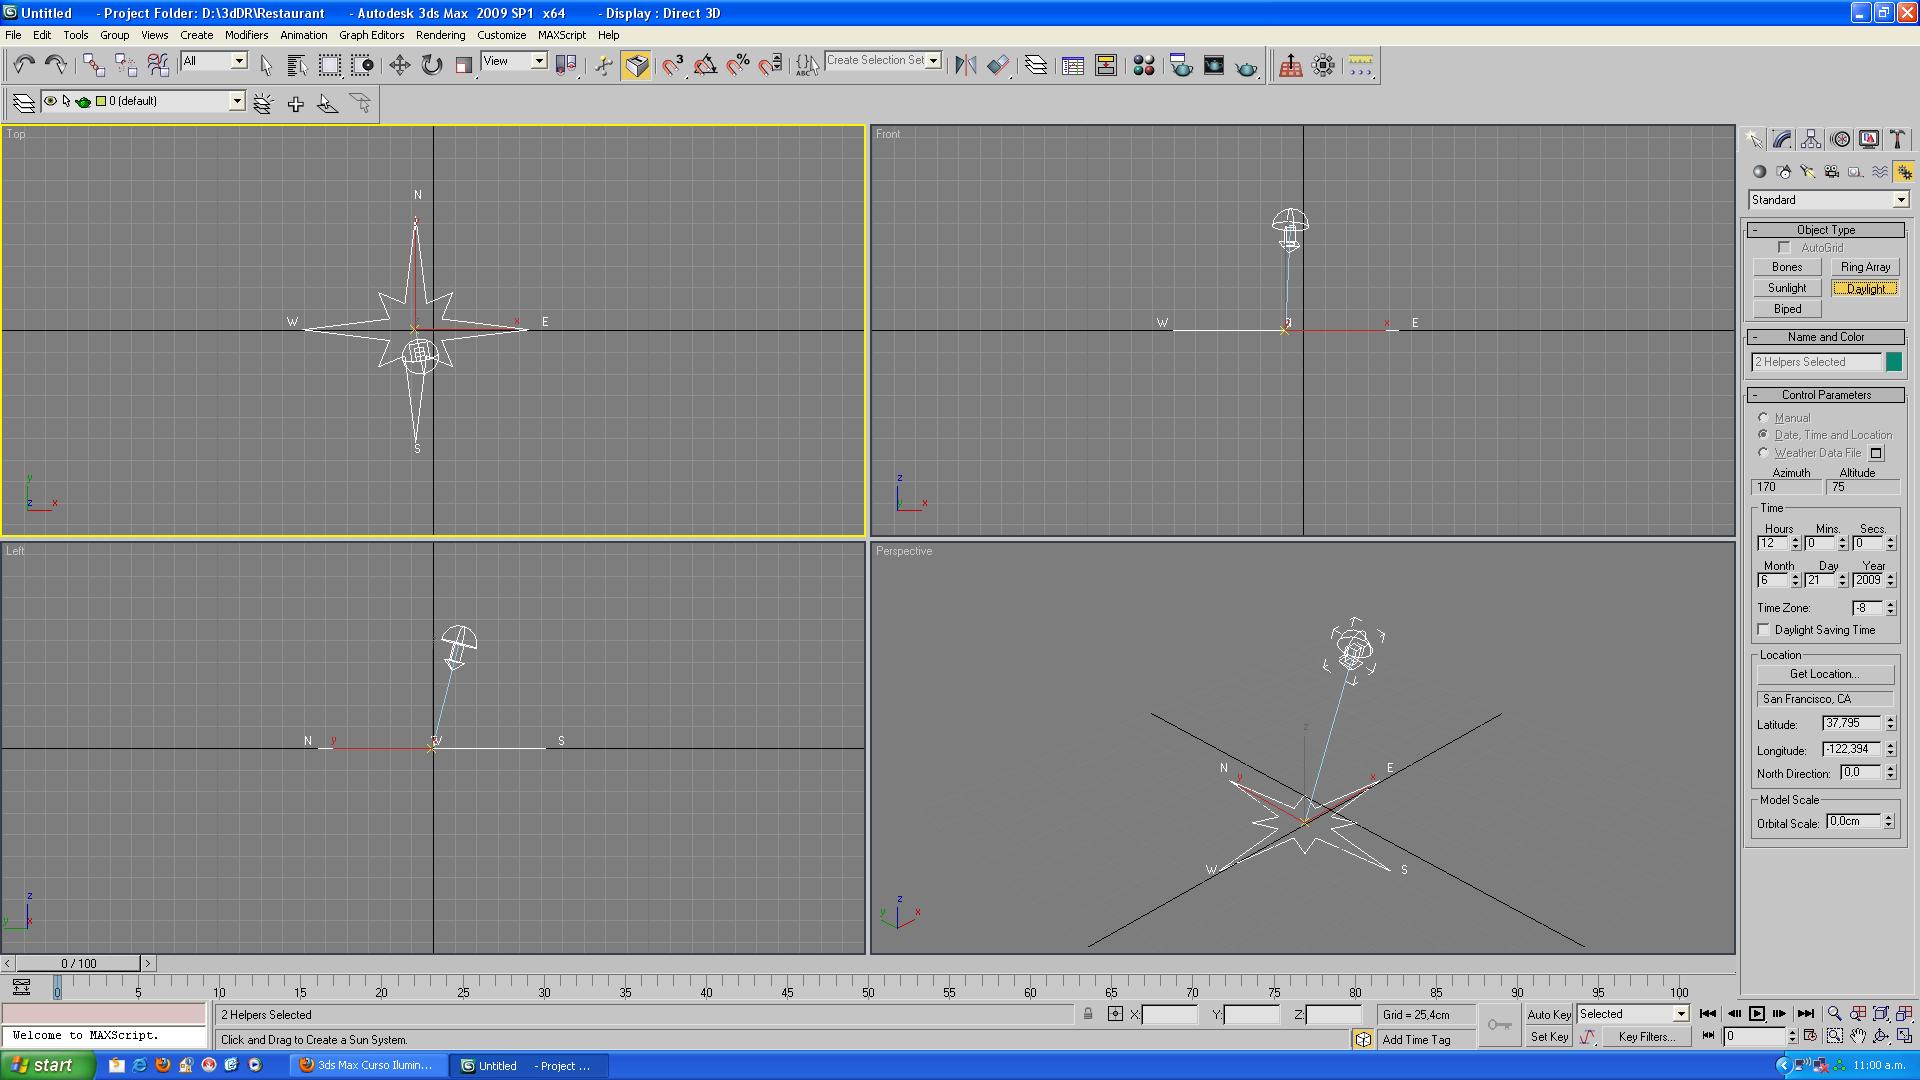Open the Rendering menu
Image resolution: width=1920 pixels, height=1080 pixels.
440,35
